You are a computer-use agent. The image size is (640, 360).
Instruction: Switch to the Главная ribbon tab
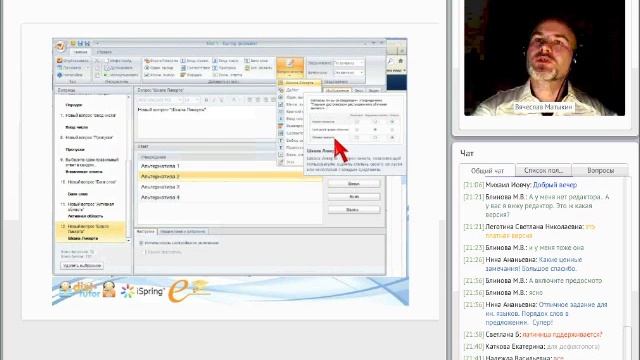[x=80, y=52]
